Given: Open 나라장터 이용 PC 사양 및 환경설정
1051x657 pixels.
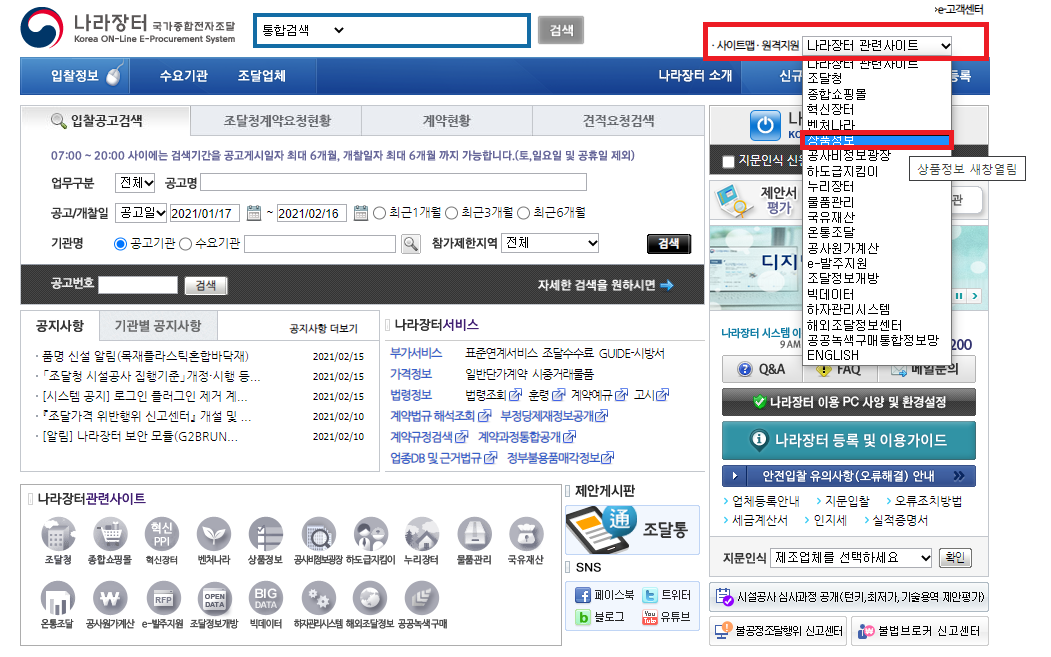Looking at the screenshot, I should coord(849,402).
